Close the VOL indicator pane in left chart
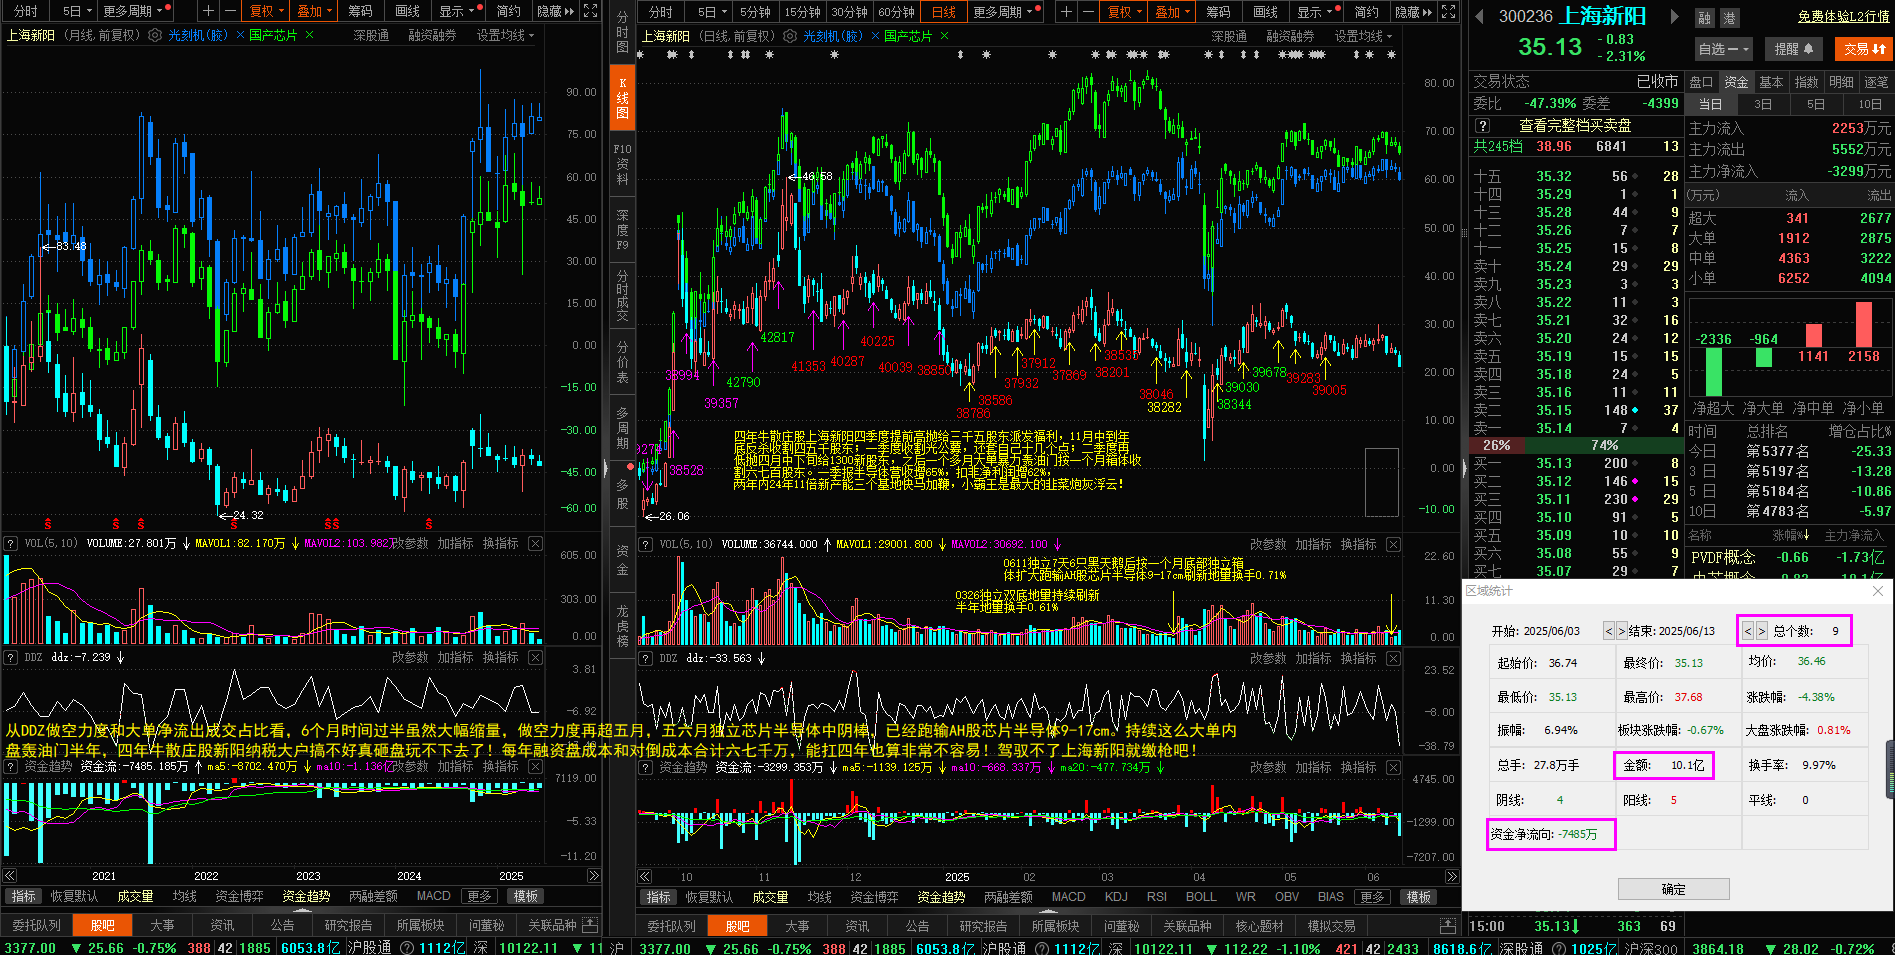The width and height of the screenshot is (1895, 955). [536, 543]
